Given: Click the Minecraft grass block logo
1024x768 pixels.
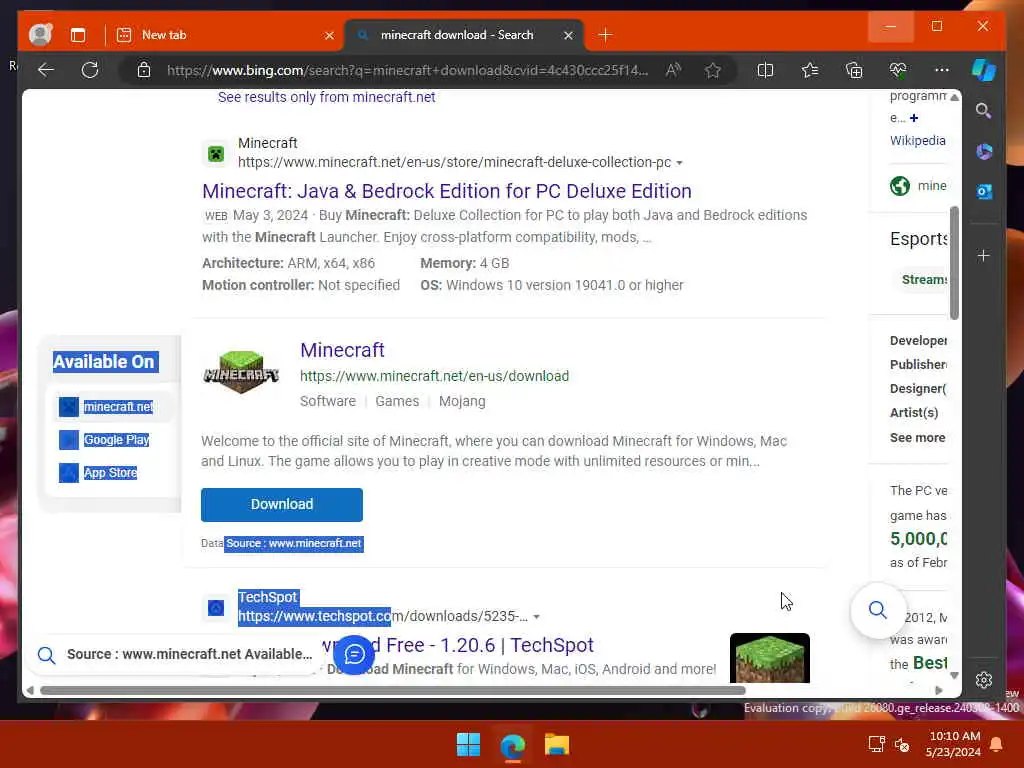Looking at the screenshot, I should [241, 372].
